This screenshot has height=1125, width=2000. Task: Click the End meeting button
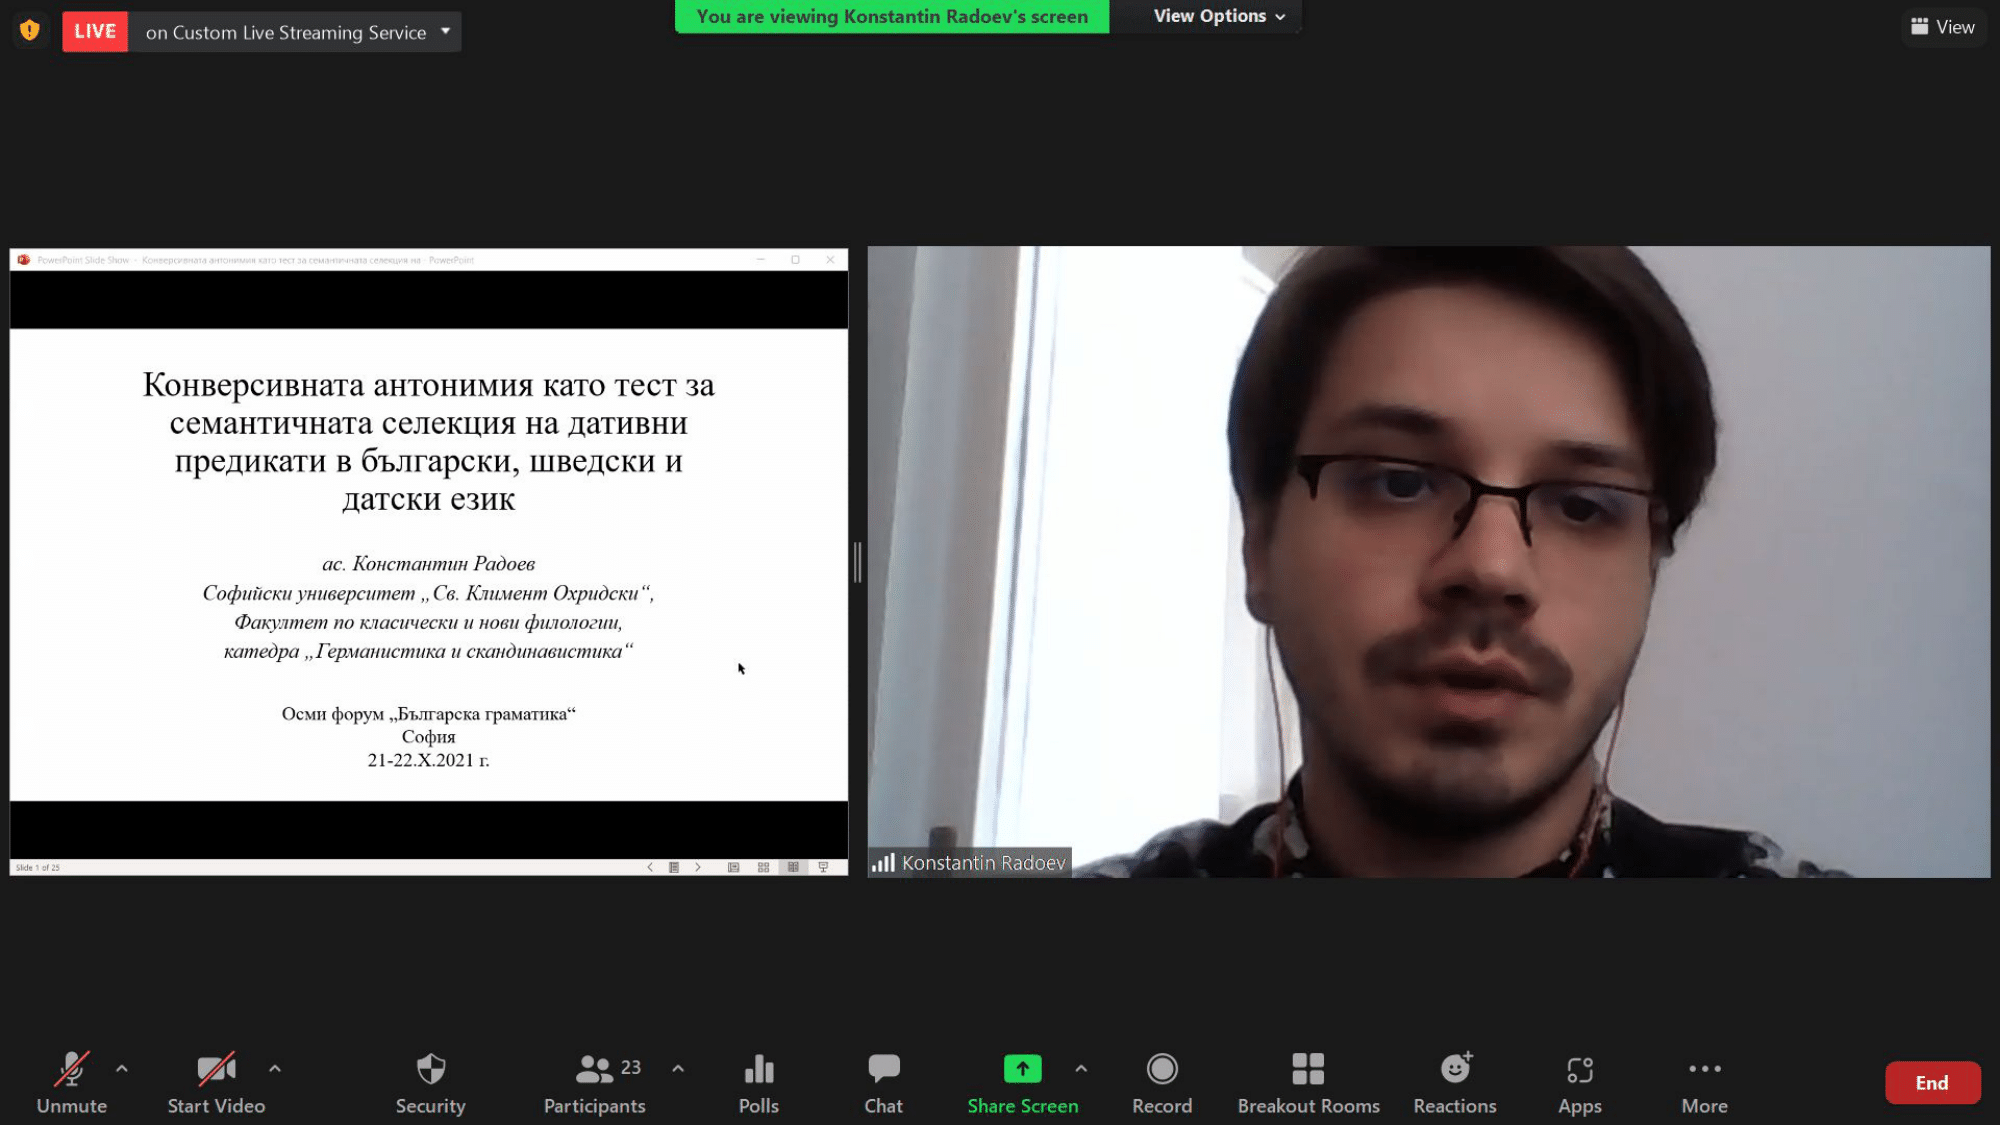[x=1931, y=1082]
